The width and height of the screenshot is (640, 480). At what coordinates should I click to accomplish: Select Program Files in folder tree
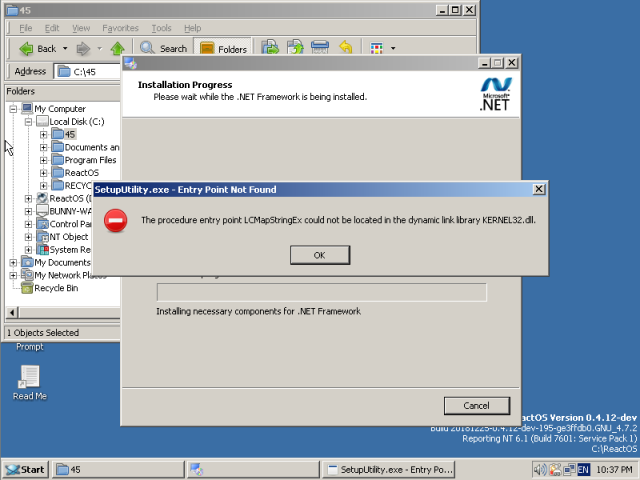[x=90, y=160]
